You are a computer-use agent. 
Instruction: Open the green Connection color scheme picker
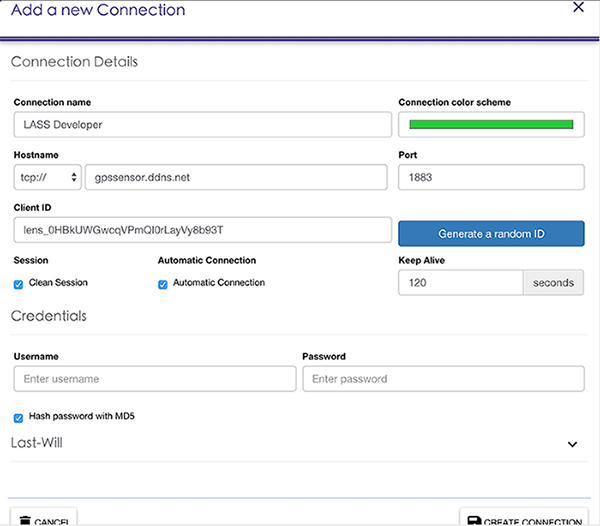click(x=491, y=124)
